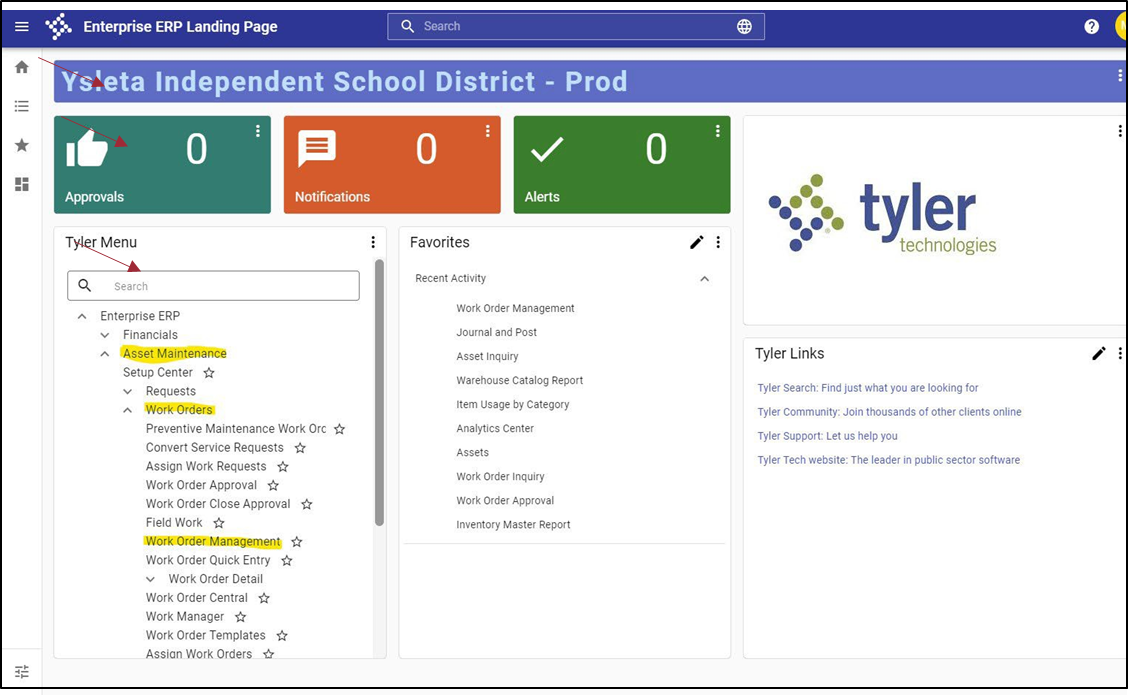Edit Favorites with pencil icon
1128x695 pixels.
[x=696, y=242]
